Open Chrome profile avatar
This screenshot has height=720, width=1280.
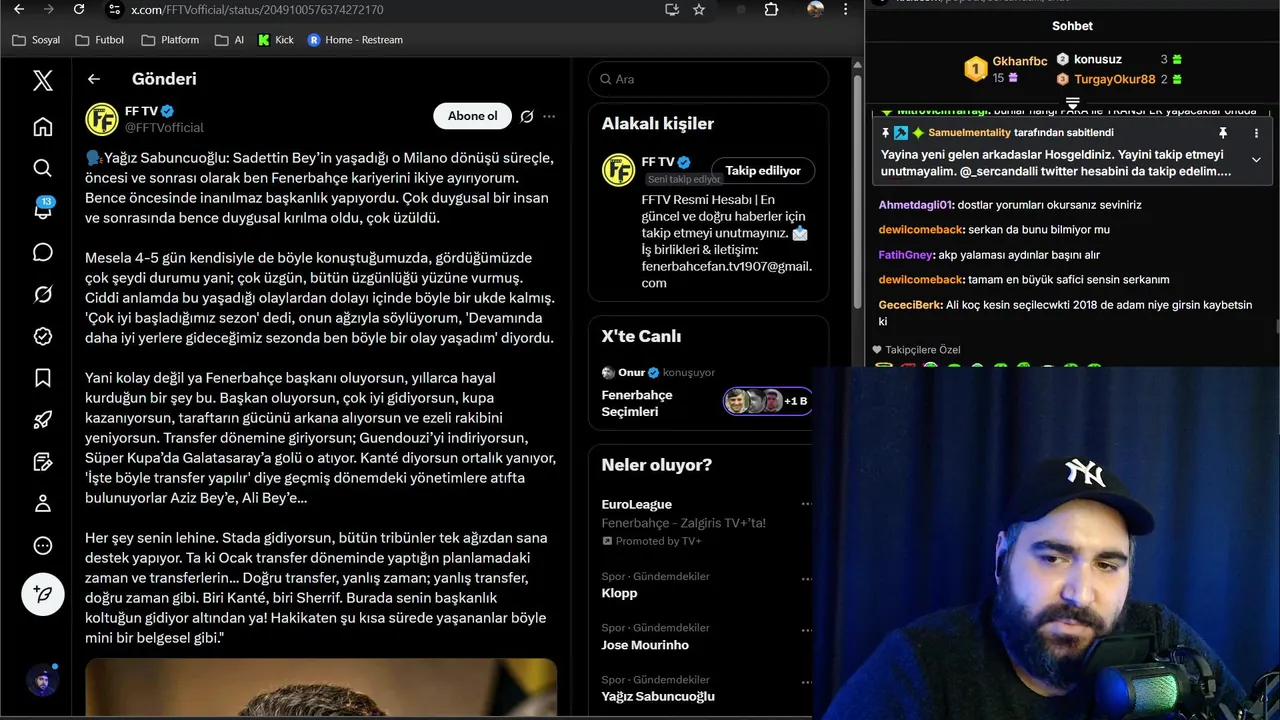click(816, 9)
